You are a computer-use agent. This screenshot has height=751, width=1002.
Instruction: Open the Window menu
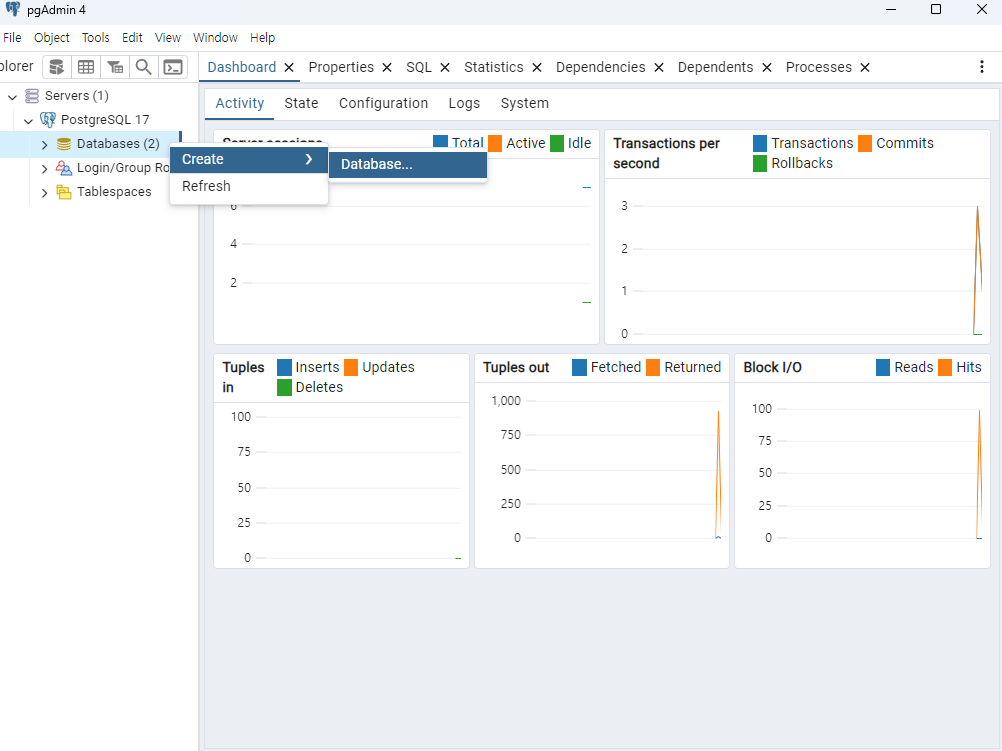pos(215,38)
